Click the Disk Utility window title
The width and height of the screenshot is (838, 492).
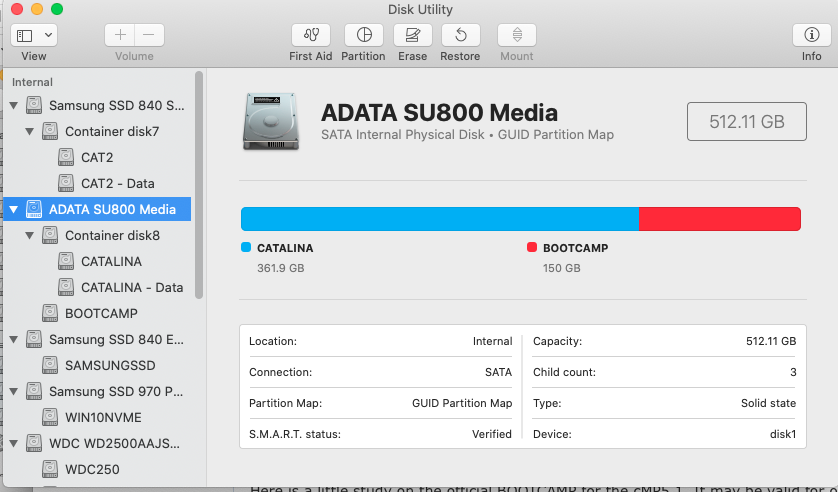[420, 10]
